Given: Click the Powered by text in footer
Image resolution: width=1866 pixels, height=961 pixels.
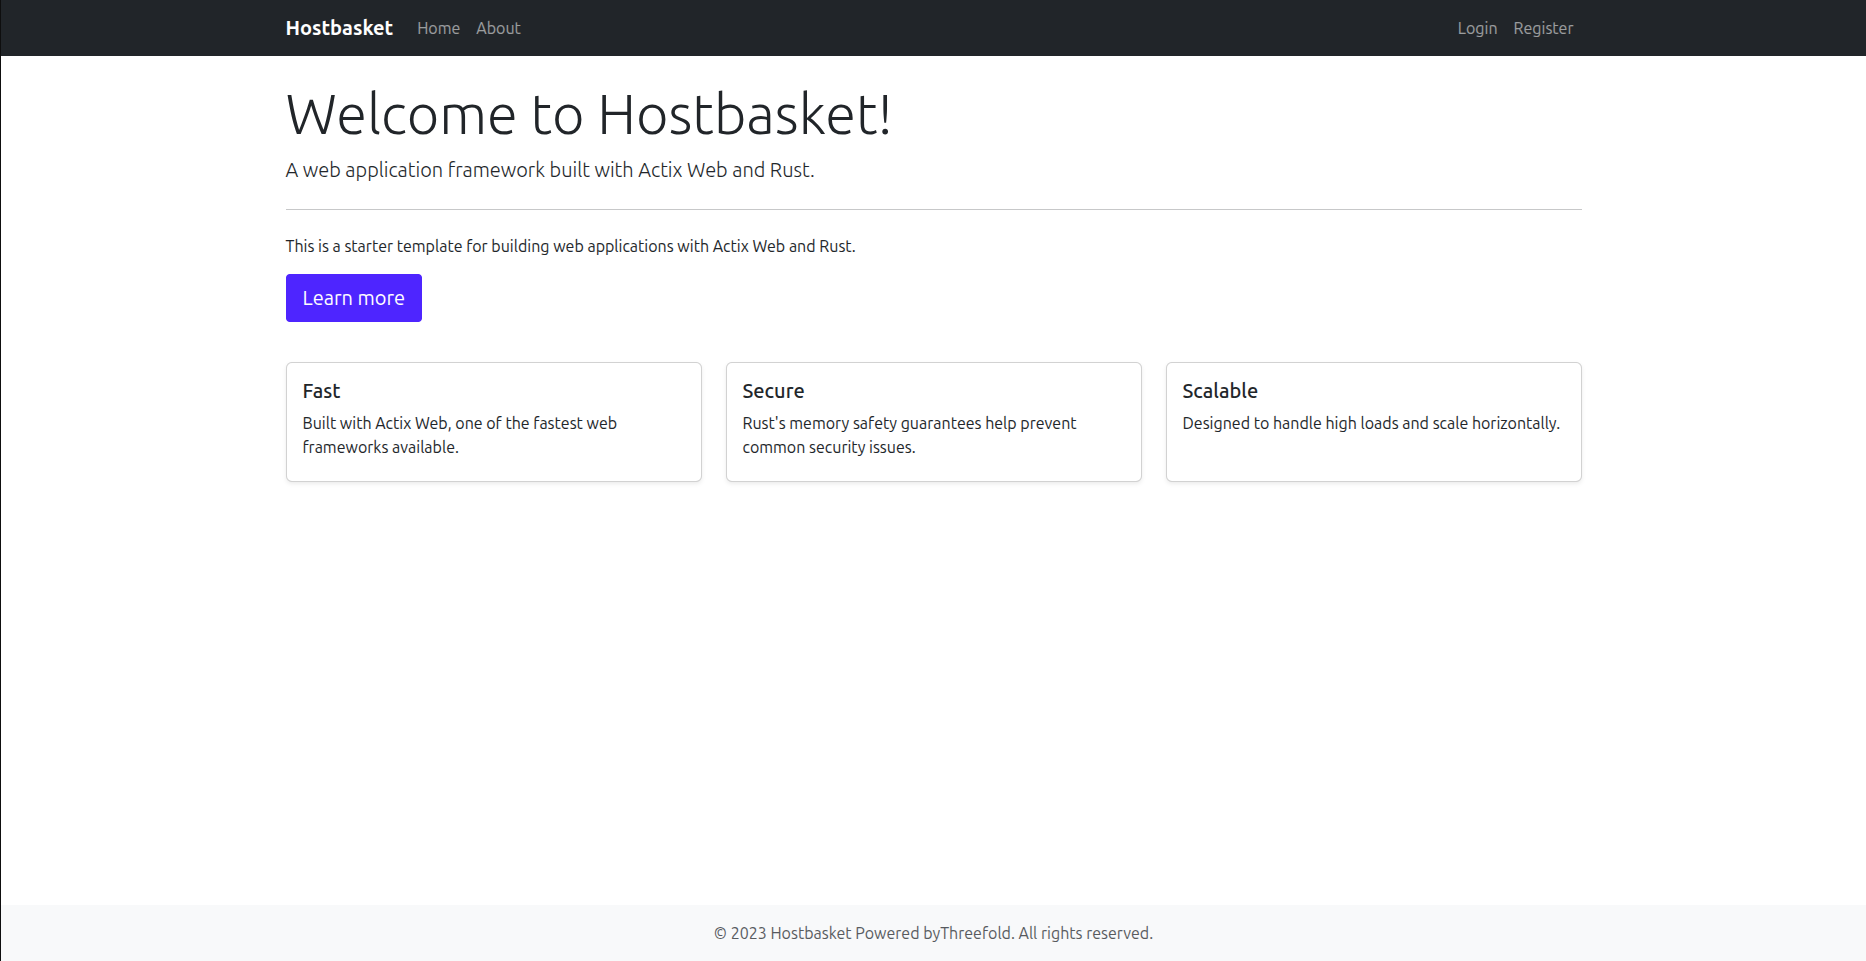Looking at the screenshot, I should click(896, 933).
